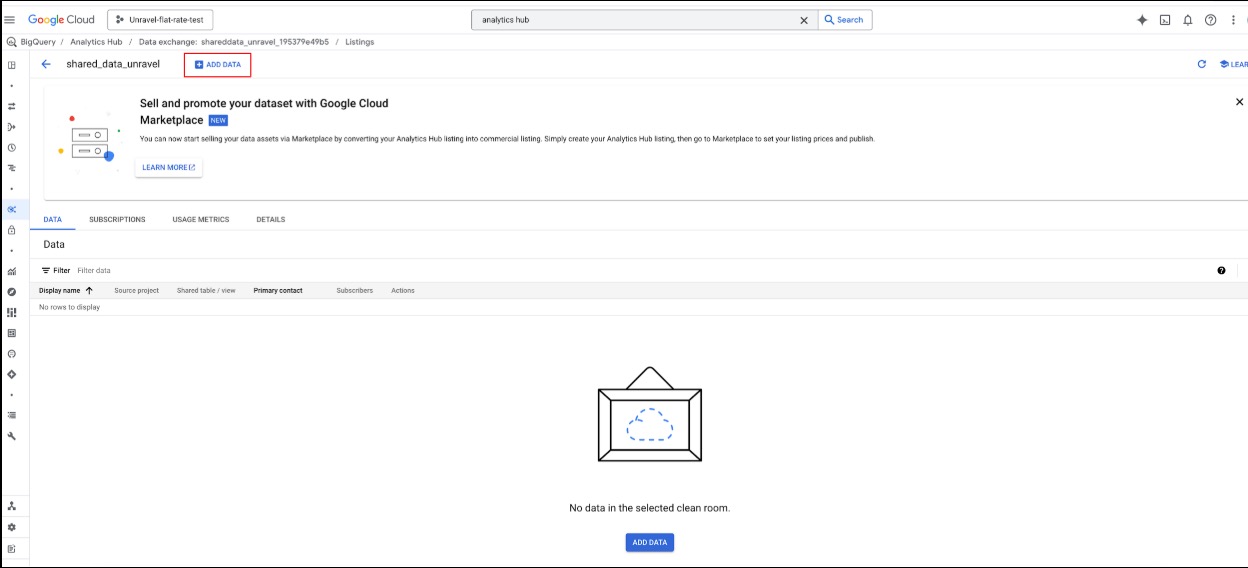Screen dimensions: 1248x568
Task: Open Analytics Hub in left sidebar
Action: point(11,209)
